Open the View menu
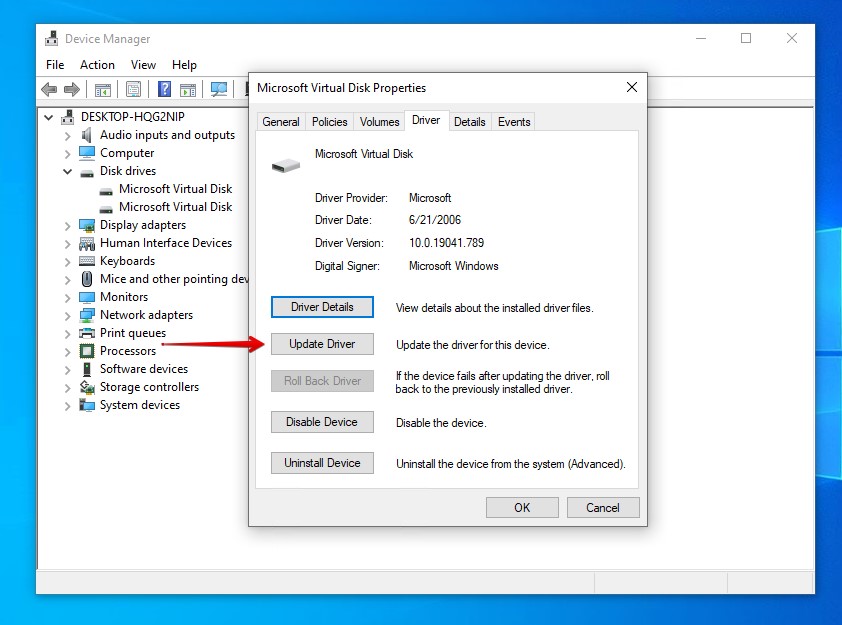The image size is (842, 625). (x=143, y=65)
